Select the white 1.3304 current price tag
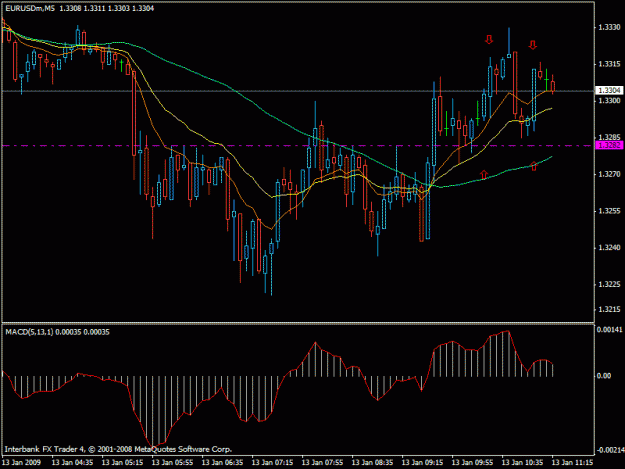Image resolution: width=625 pixels, height=469 pixels. (609, 90)
